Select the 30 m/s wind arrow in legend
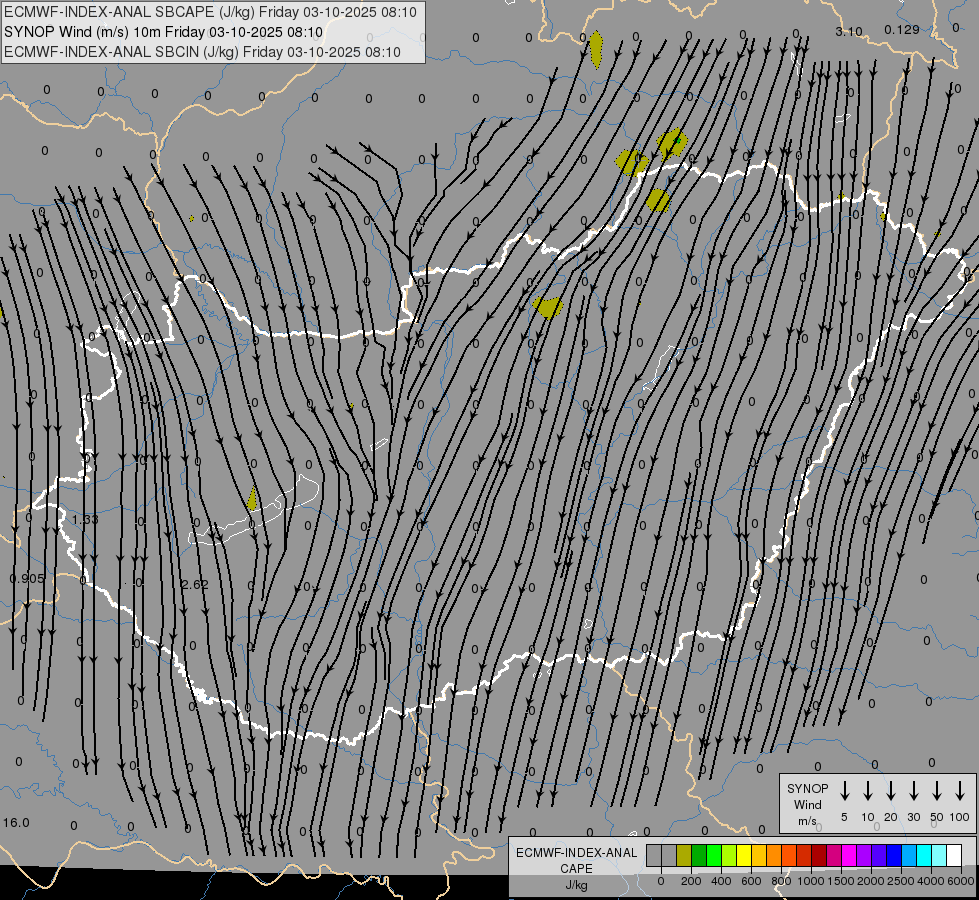The height and width of the screenshot is (900, 979). 914,791
